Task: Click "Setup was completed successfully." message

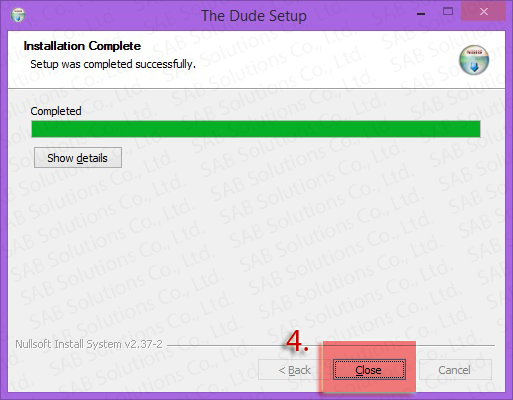Action: [113, 64]
